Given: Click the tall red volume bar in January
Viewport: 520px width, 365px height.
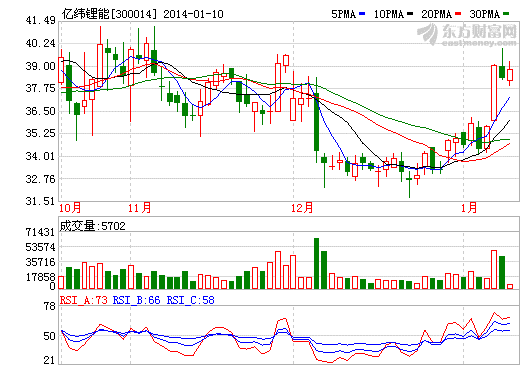Looking at the screenshot, I should (x=494, y=269).
